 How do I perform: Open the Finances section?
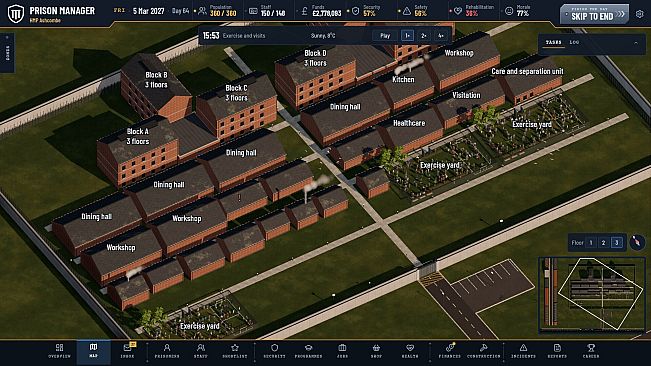pyautogui.click(x=450, y=351)
